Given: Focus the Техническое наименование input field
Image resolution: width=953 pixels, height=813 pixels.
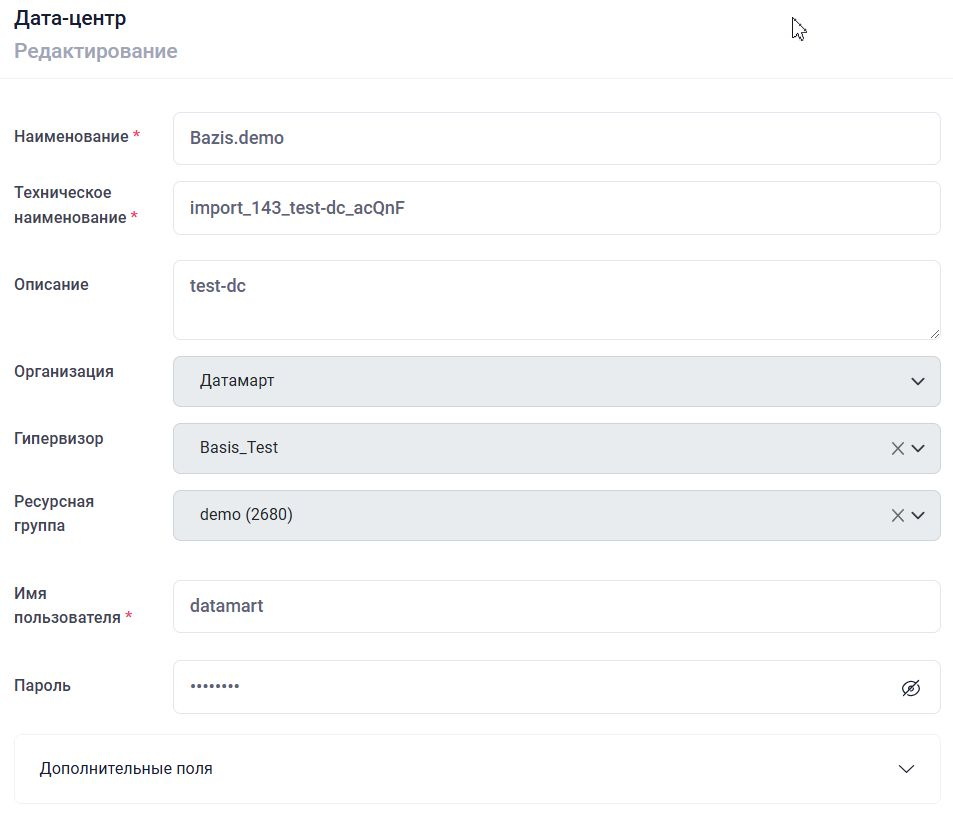Looking at the screenshot, I should click(556, 208).
